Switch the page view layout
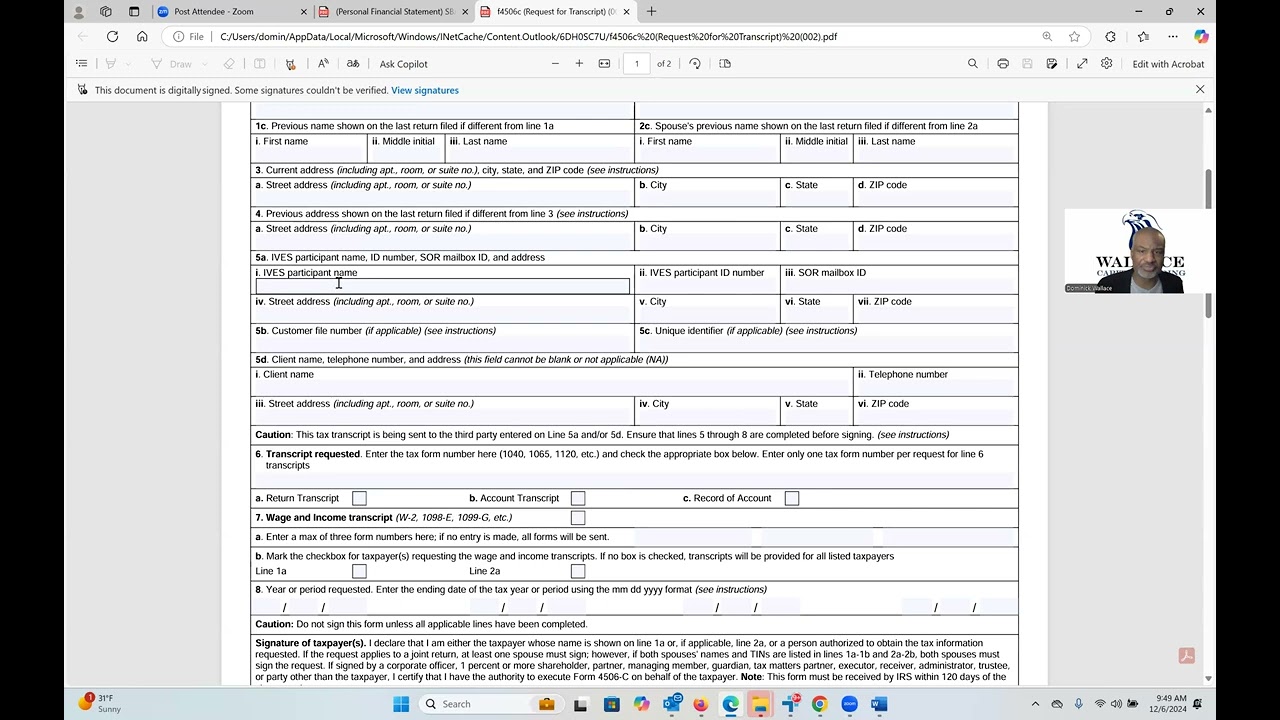Viewport: 1280px width, 720px height. click(725, 64)
